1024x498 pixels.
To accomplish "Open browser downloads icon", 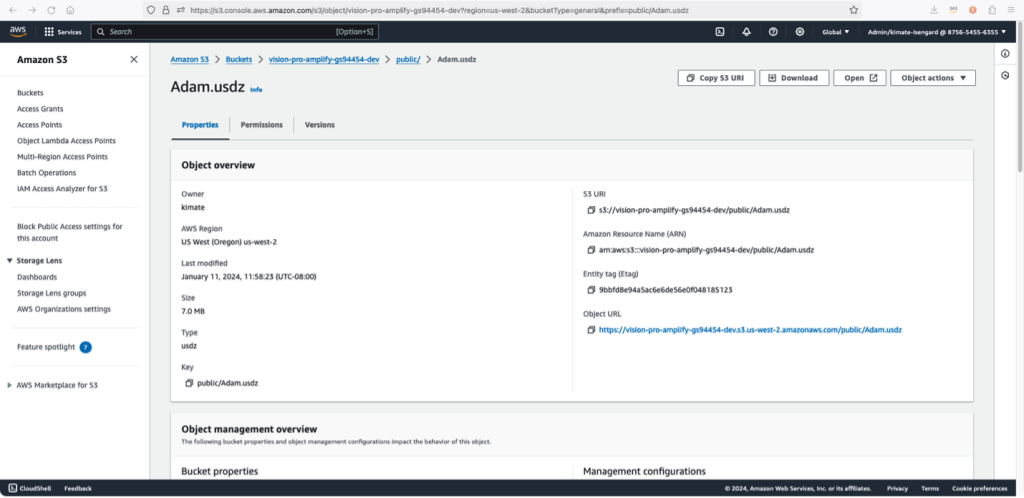I will click(x=935, y=10).
